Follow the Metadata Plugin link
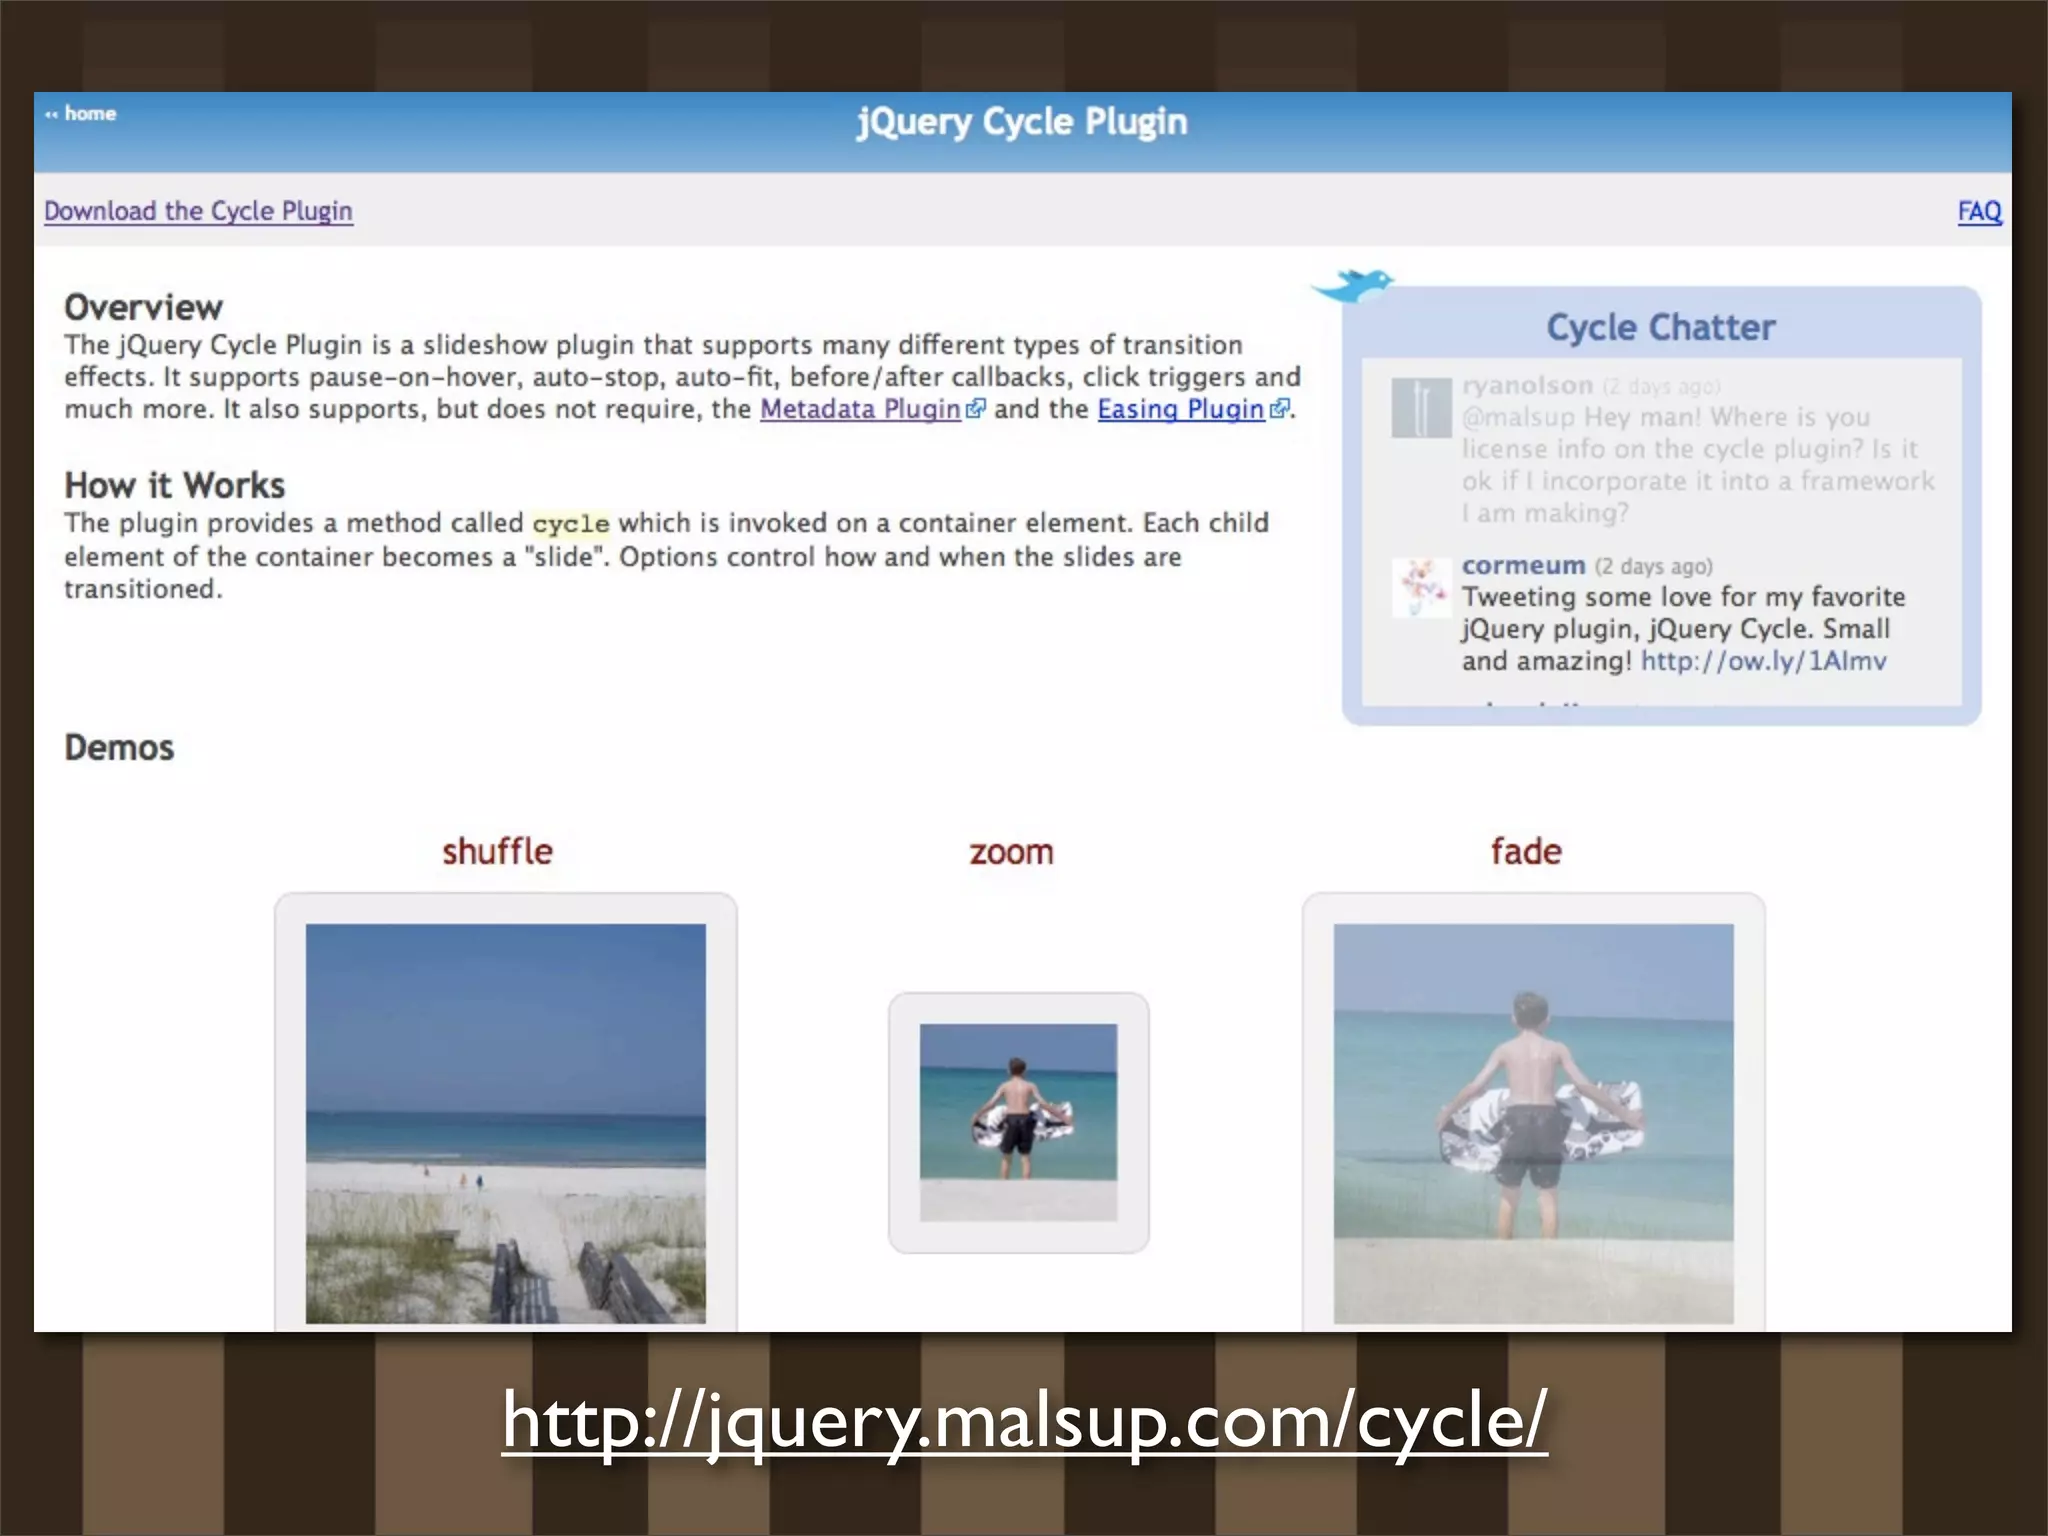Image resolution: width=2048 pixels, height=1536 pixels. pos(860,409)
